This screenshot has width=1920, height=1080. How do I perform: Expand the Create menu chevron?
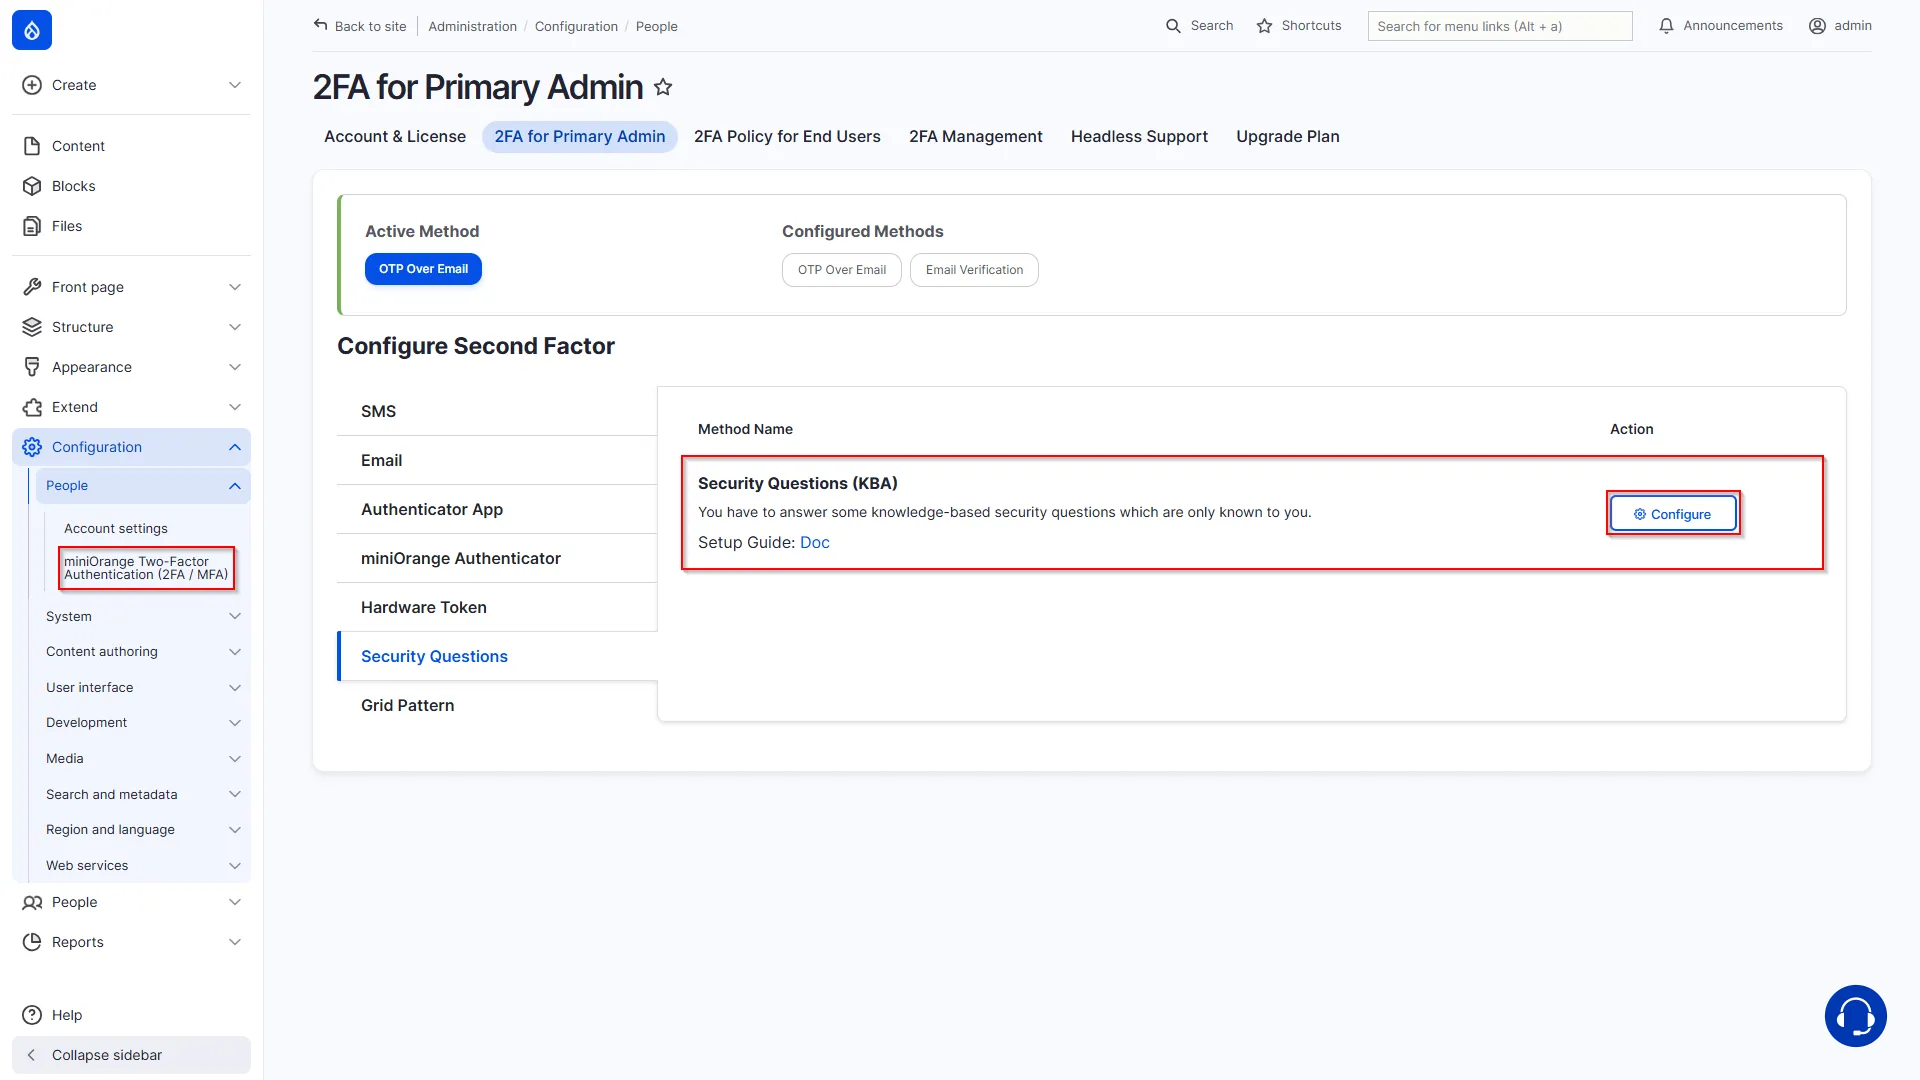pos(235,85)
